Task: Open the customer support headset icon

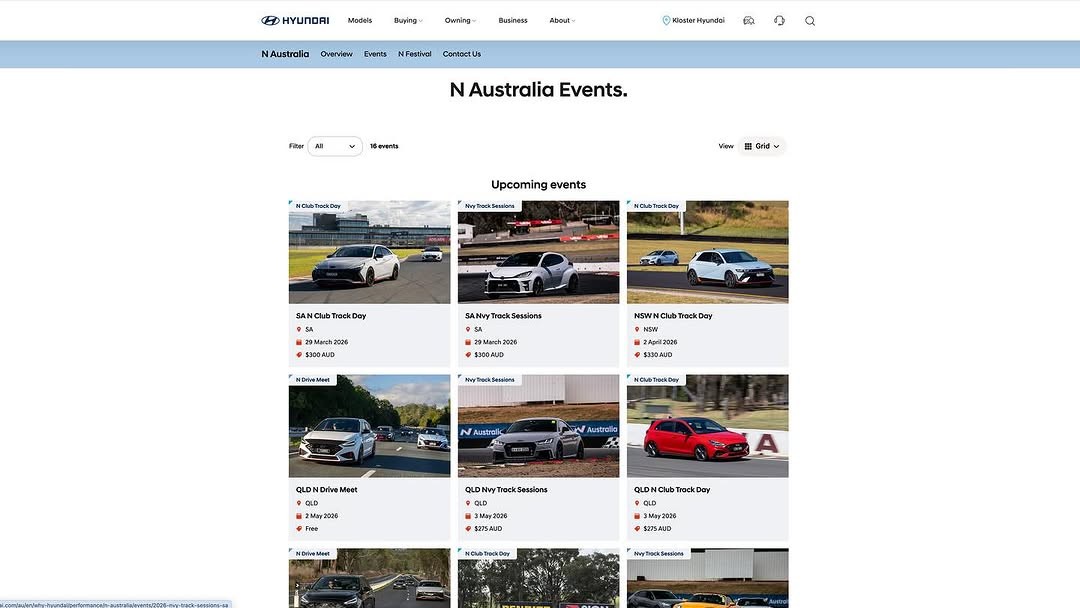Action: coord(779,21)
